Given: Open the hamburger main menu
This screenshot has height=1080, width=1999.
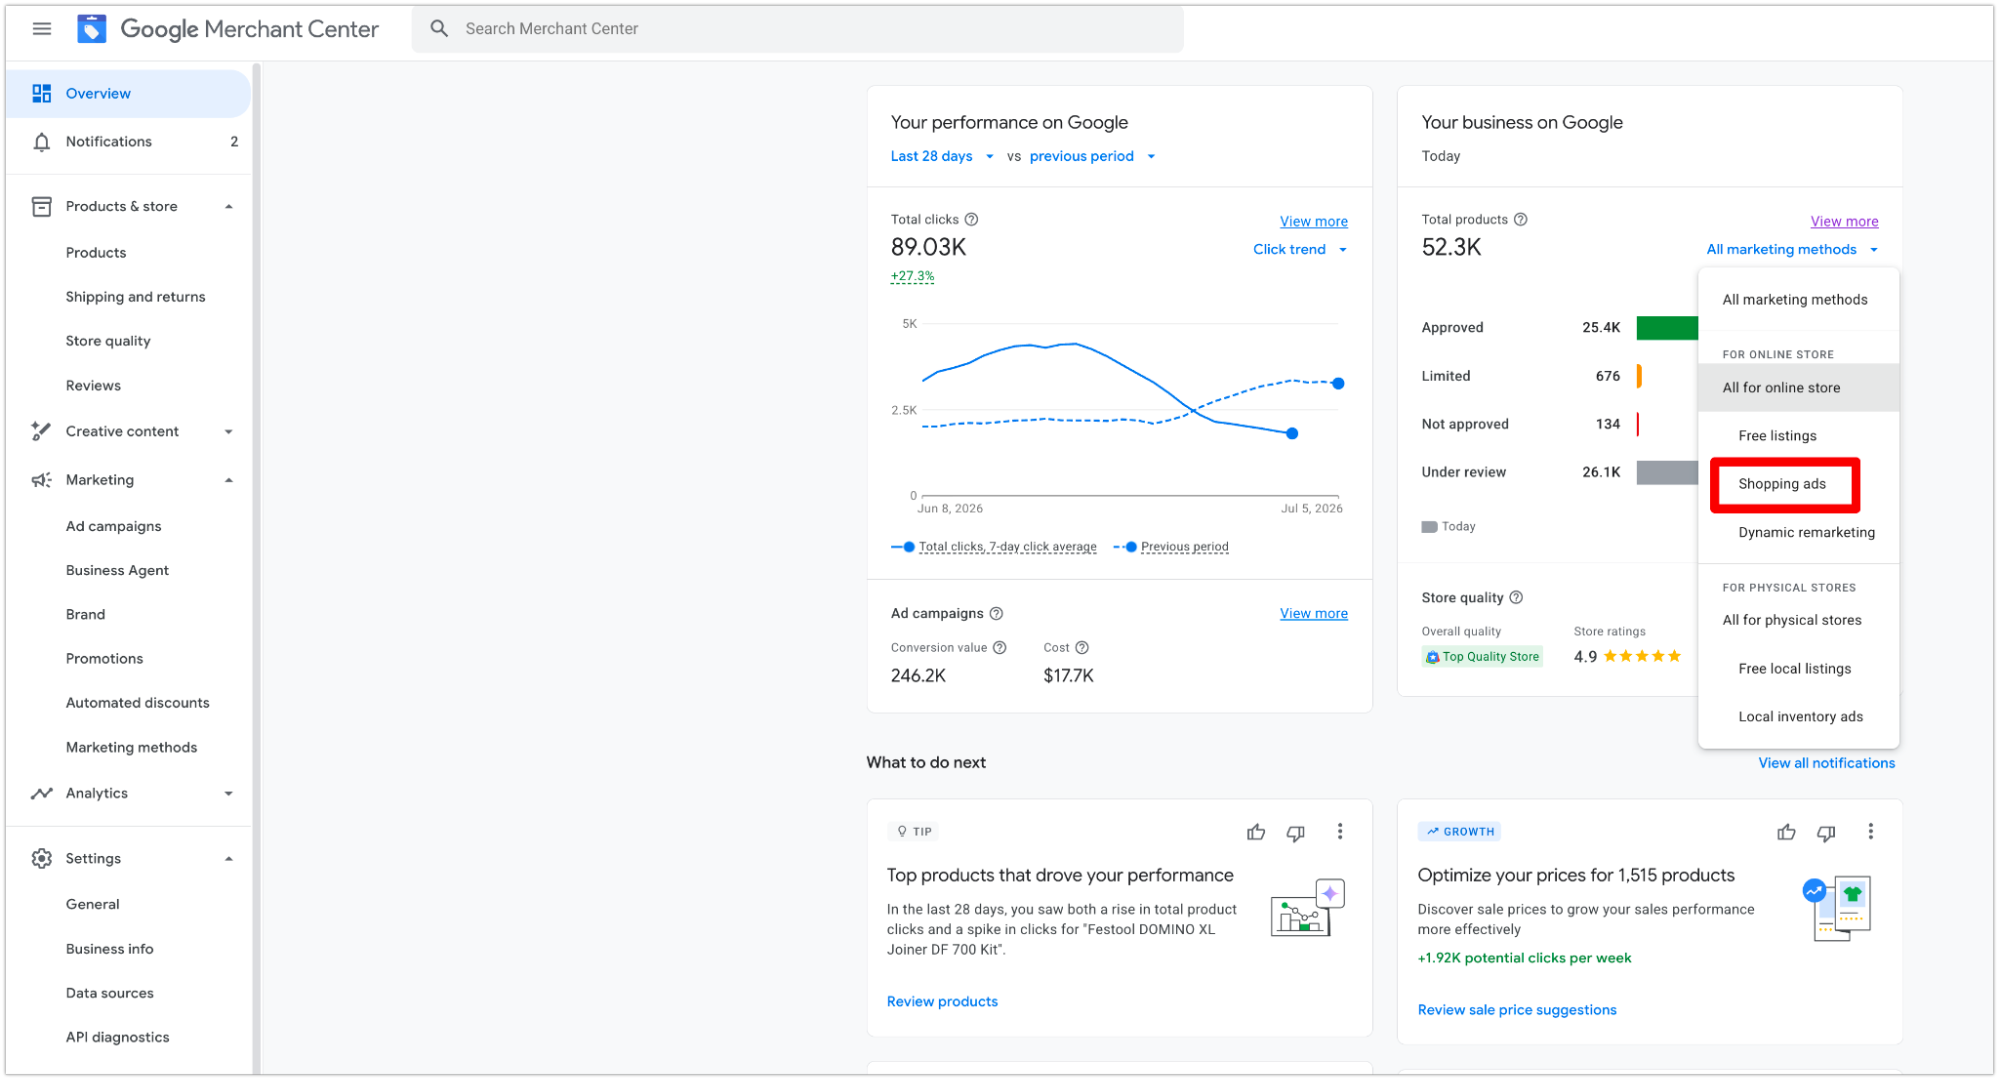Looking at the screenshot, I should [x=42, y=29].
